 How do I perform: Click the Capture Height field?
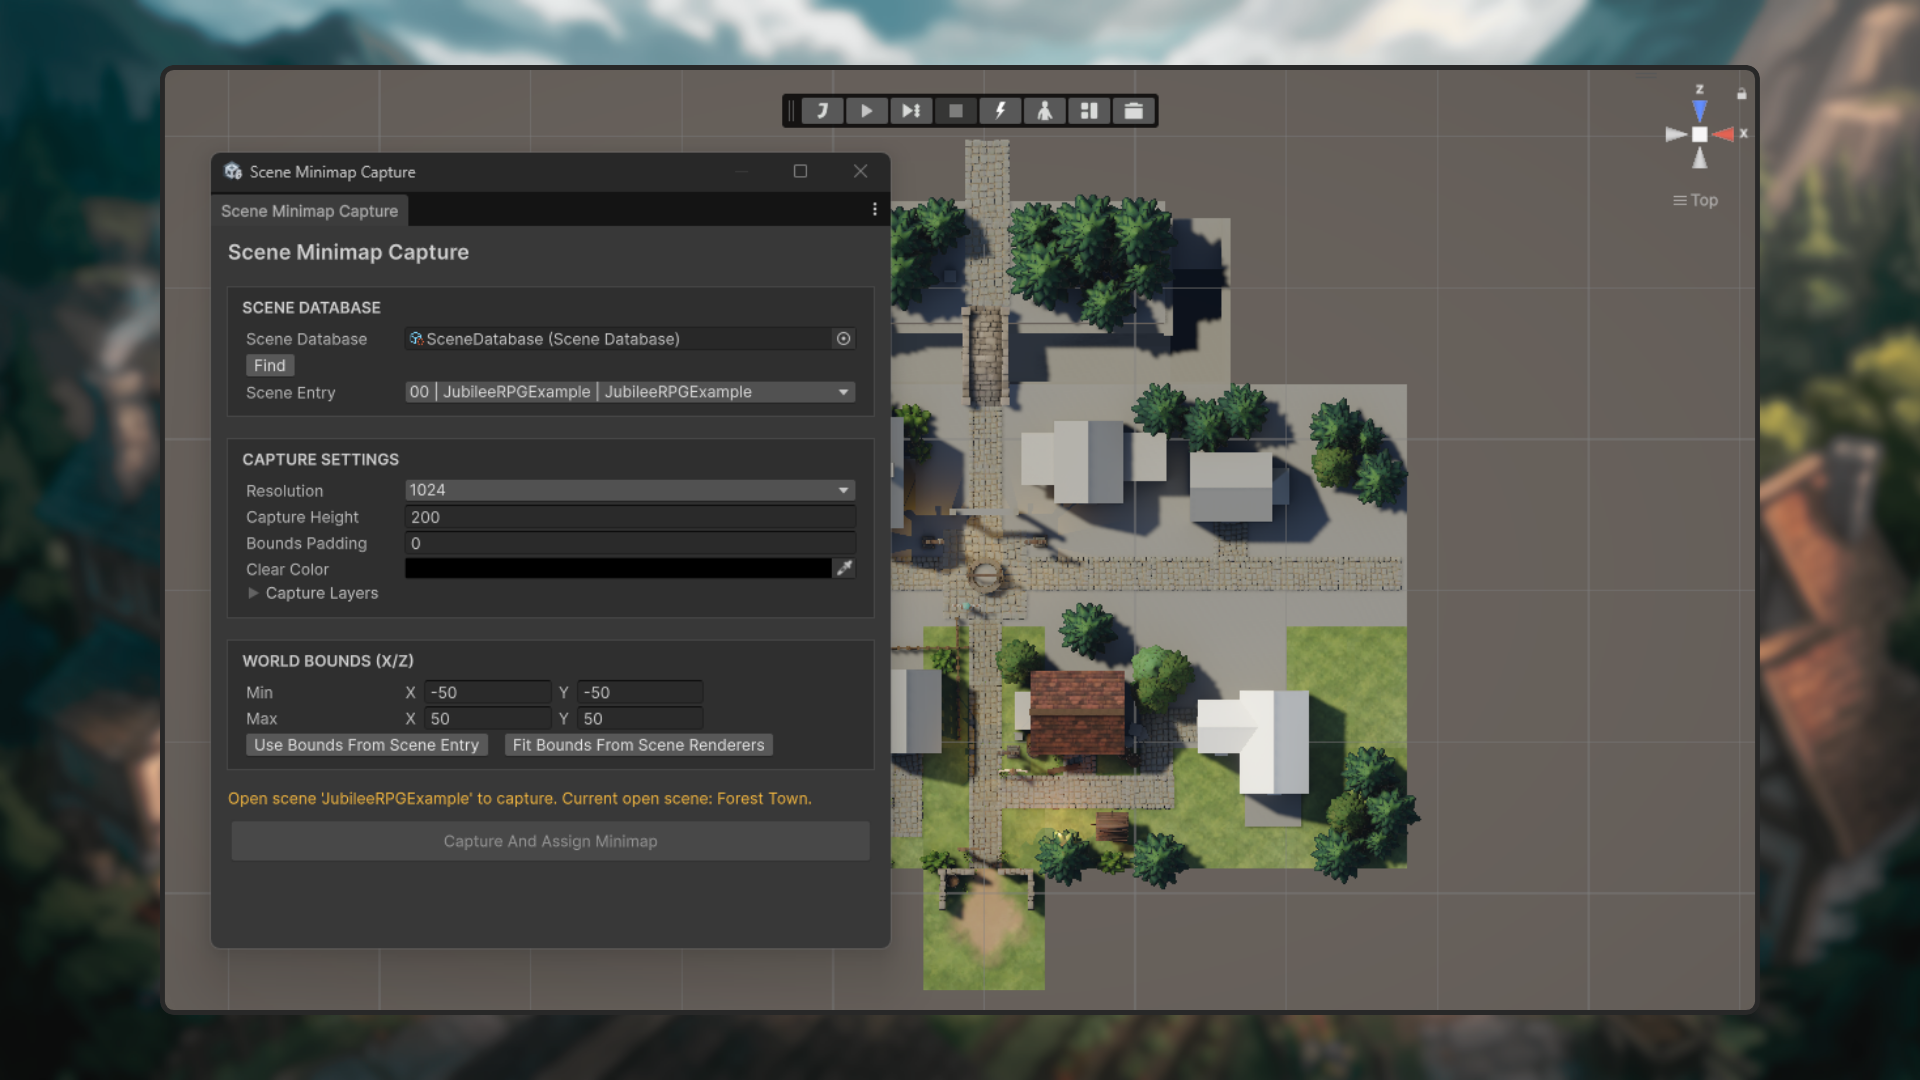[x=630, y=517]
